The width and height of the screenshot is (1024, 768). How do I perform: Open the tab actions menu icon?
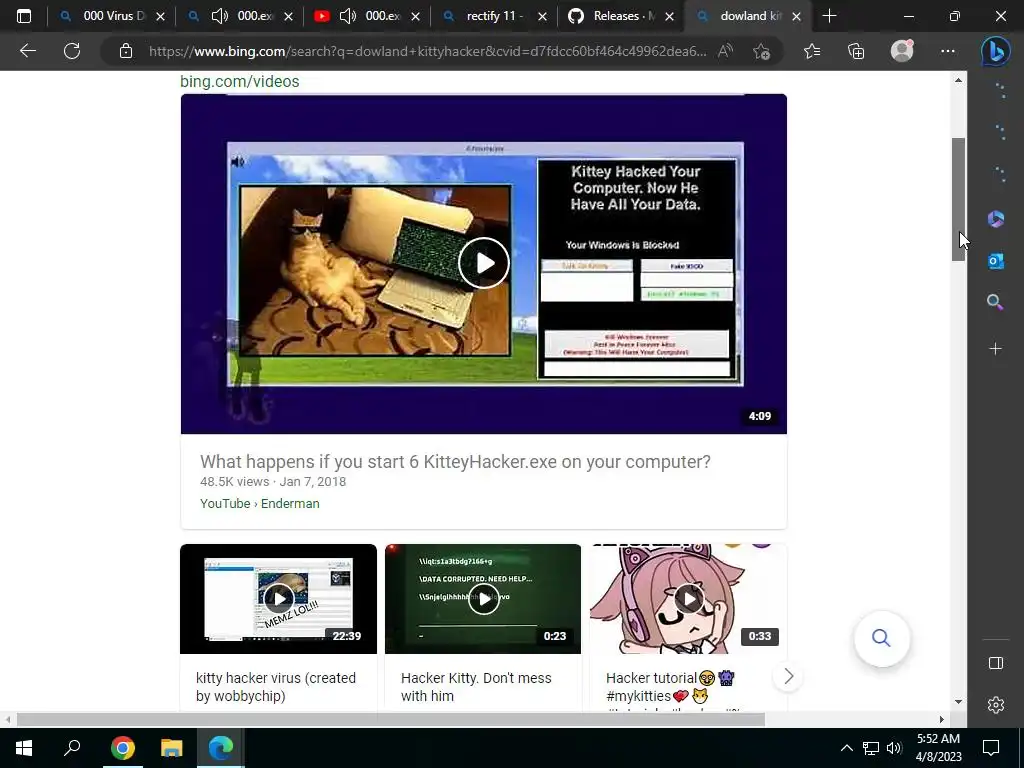pos(24,16)
